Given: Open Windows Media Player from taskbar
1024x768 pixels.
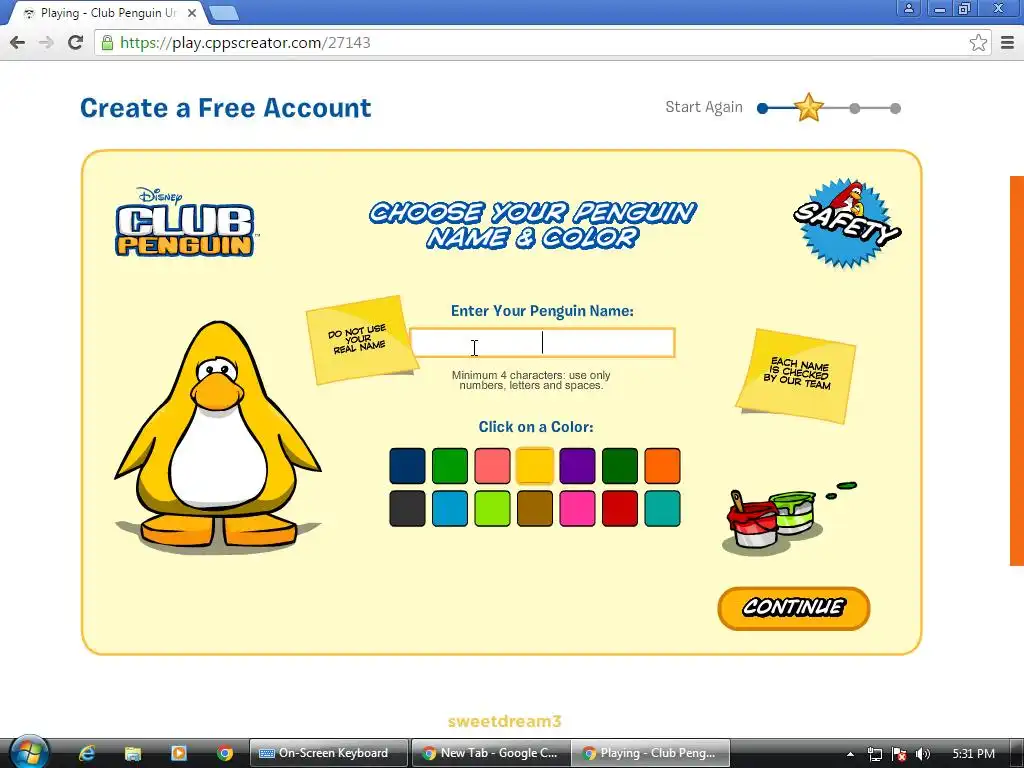Looking at the screenshot, I should click(179, 754).
